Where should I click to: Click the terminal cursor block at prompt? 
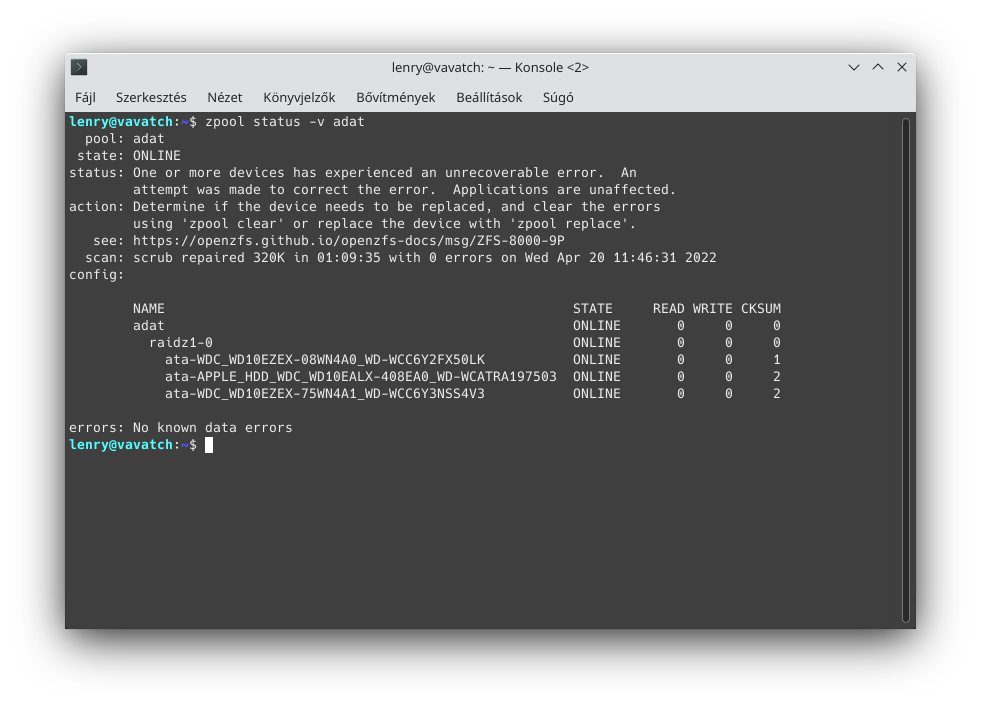[209, 445]
